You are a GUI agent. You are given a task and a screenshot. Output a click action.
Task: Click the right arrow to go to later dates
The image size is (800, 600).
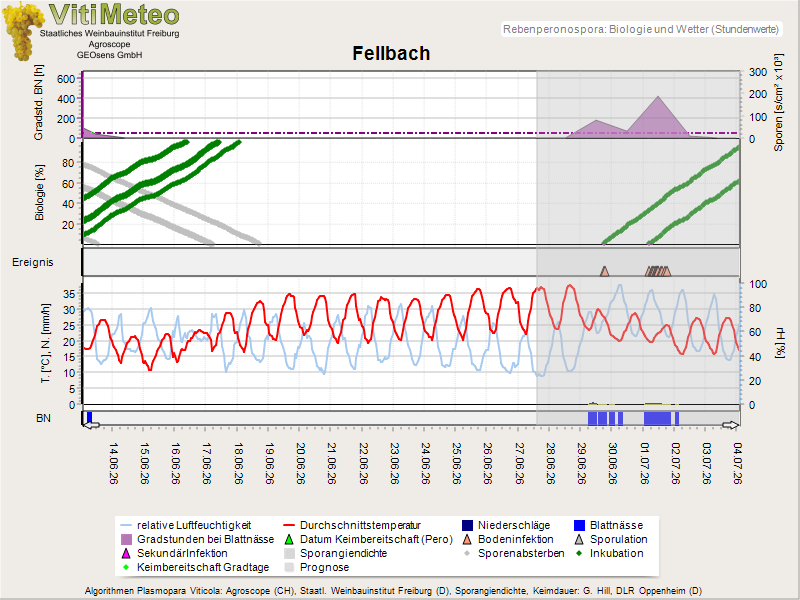pyautogui.click(x=730, y=425)
